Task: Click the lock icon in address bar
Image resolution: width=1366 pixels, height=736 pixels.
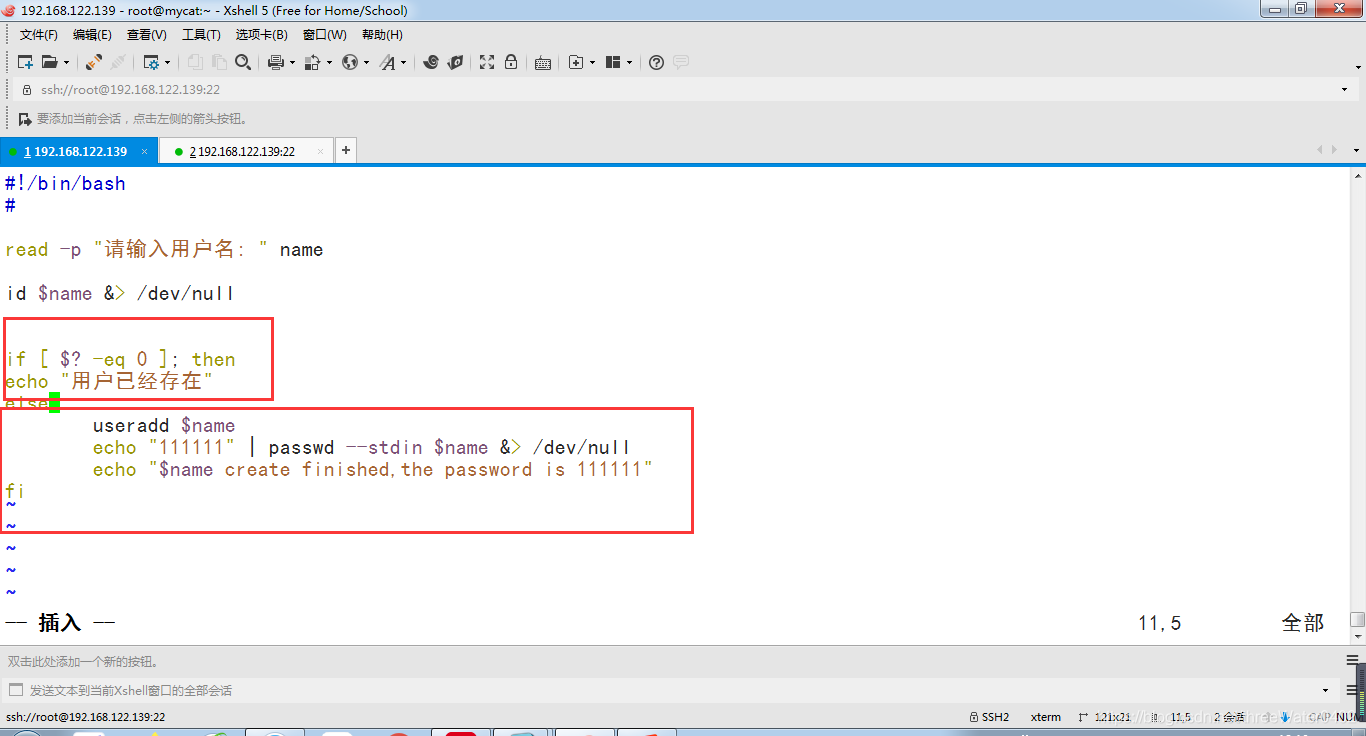Action: [27, 89]
